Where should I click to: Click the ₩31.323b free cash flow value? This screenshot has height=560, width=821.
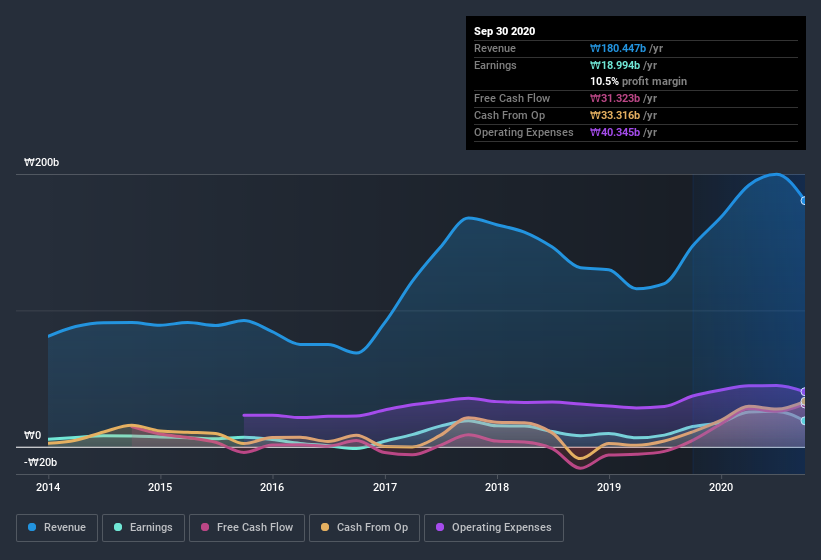[615, 98]
